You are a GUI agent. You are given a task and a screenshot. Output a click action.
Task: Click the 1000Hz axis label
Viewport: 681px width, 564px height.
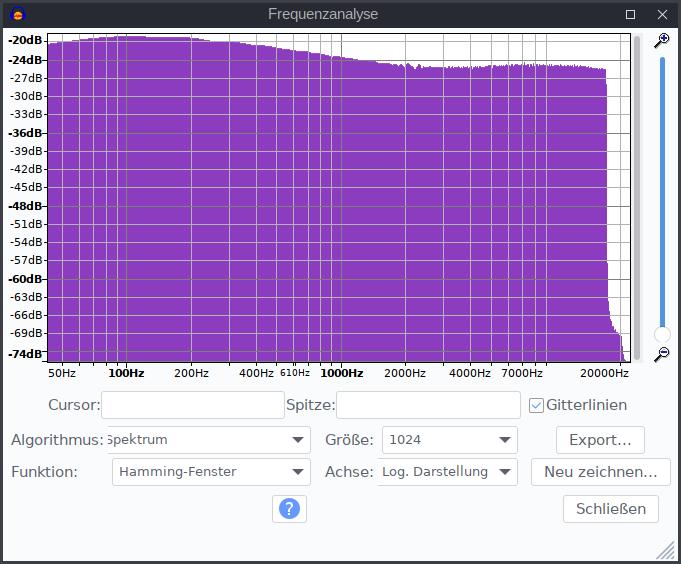(341, 373)
